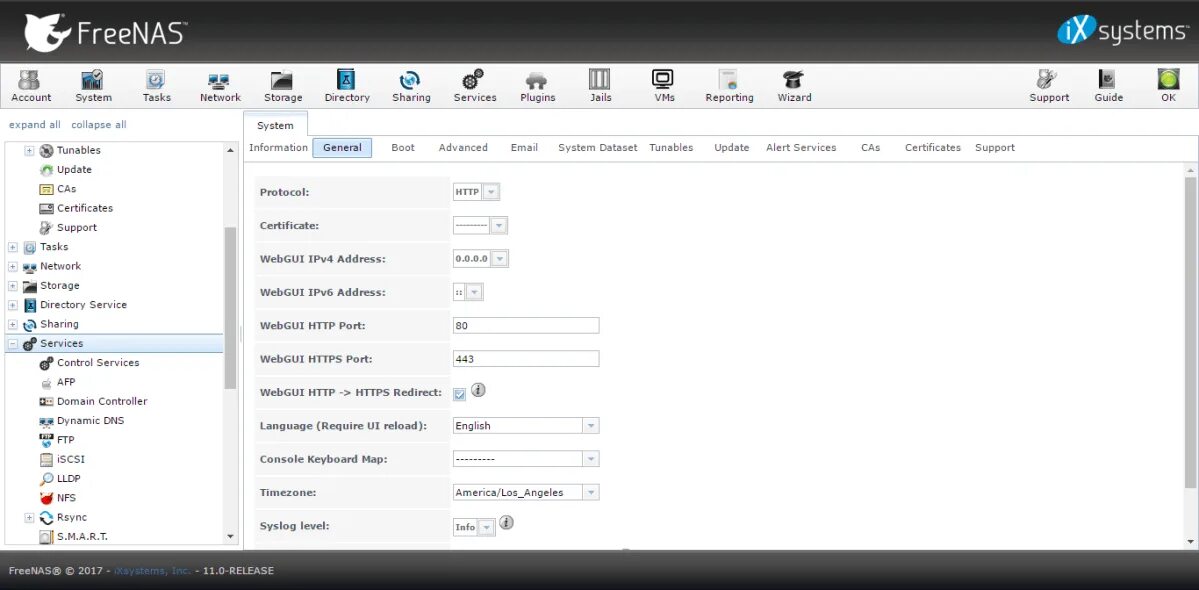1199x590 pixels.
Task: Expand the Tunables tree node
Action: tap(29, 151)
